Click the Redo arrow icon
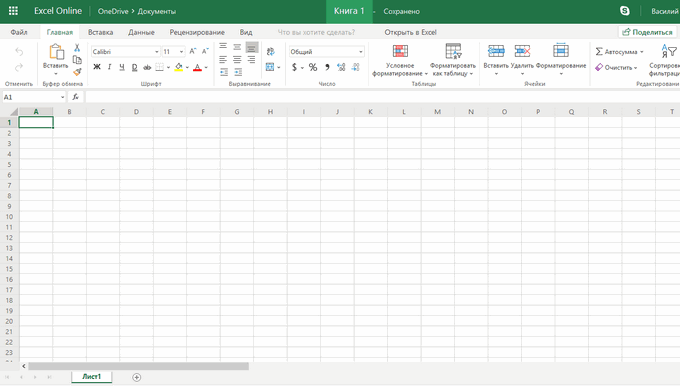Screen dimensions: 680x386 (19, 67)
